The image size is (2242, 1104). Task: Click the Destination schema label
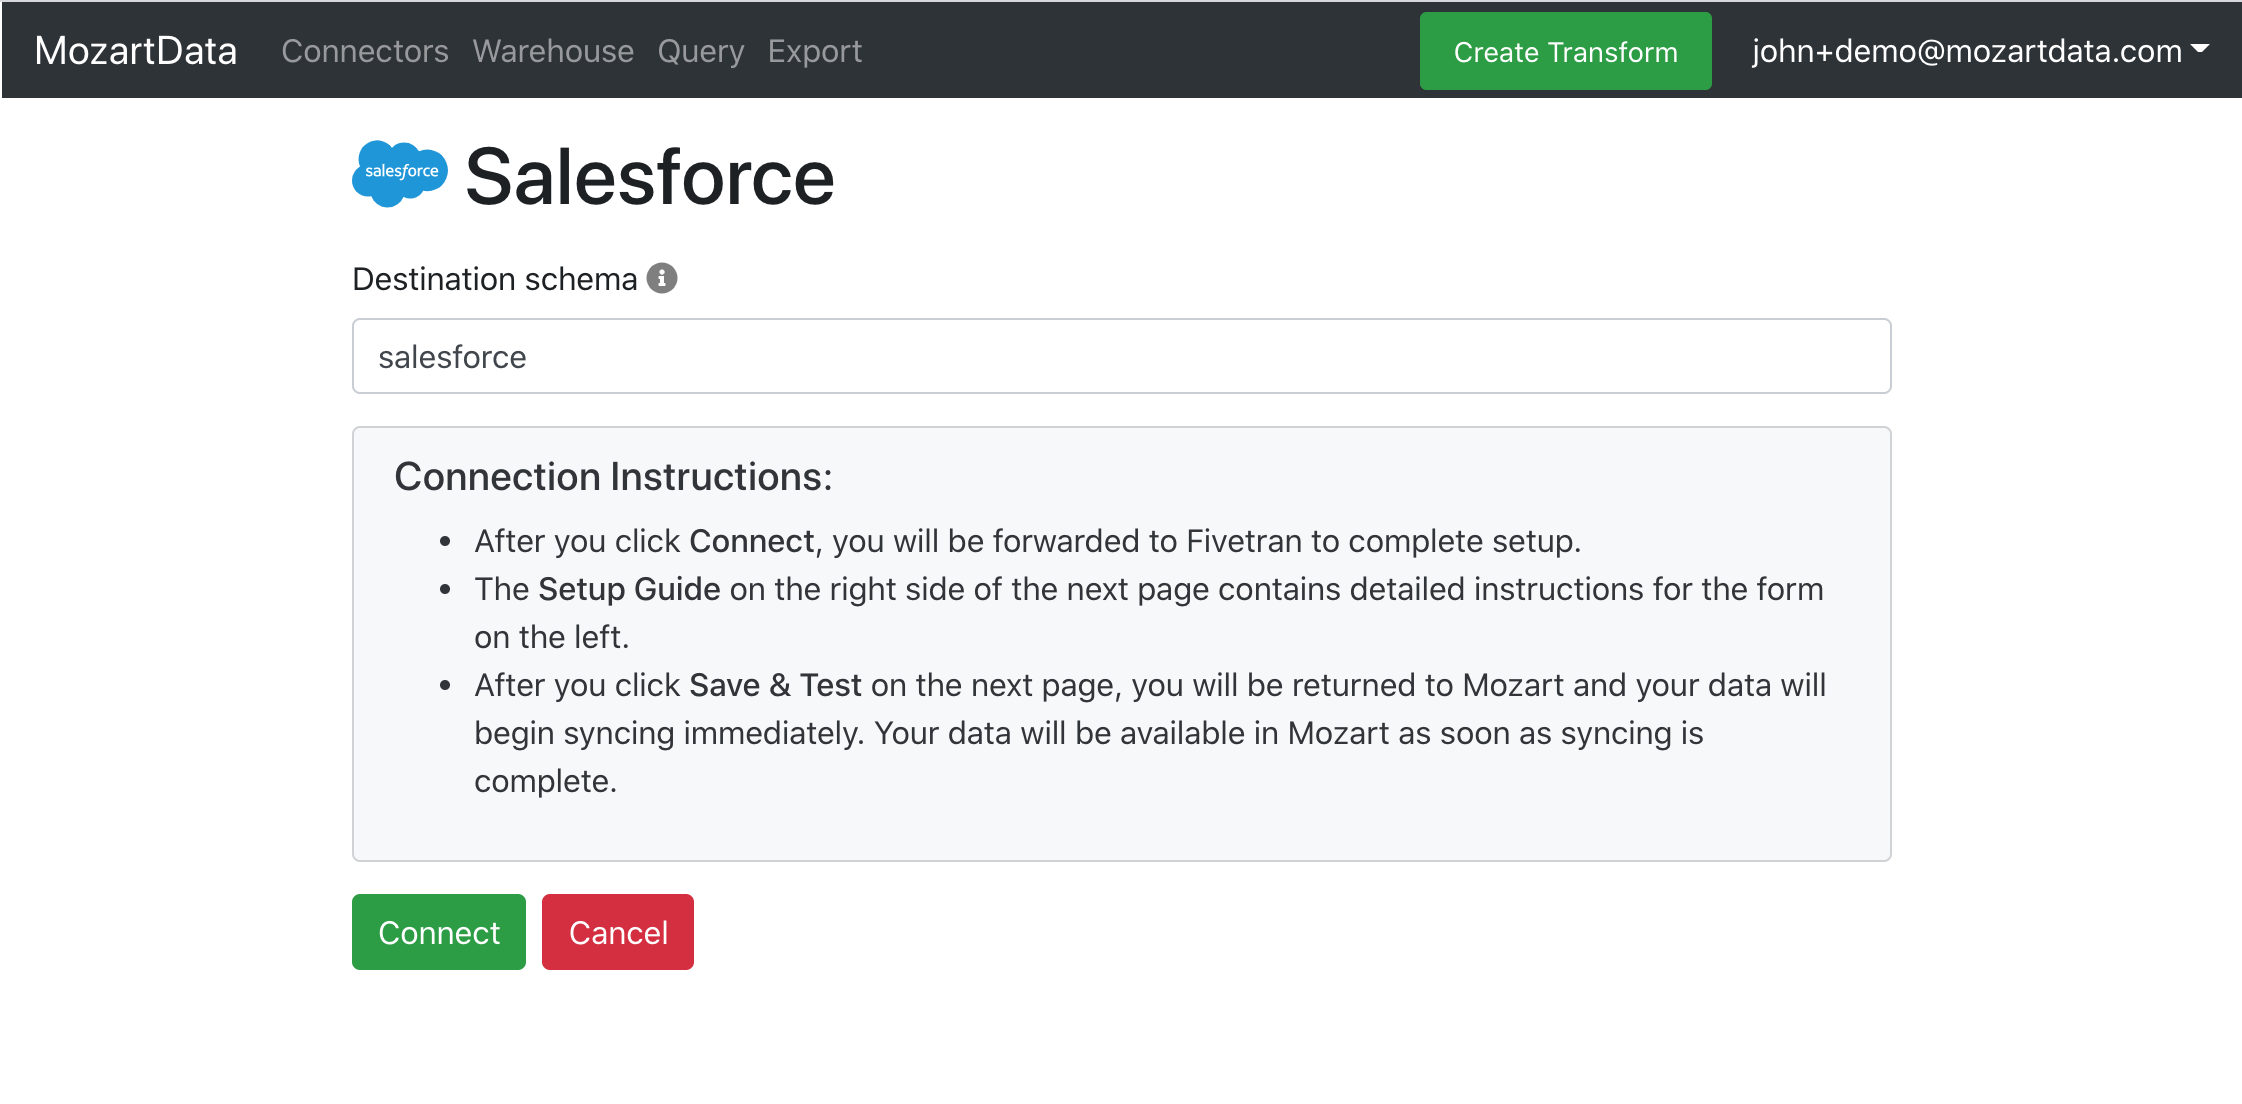pos(495,279)
